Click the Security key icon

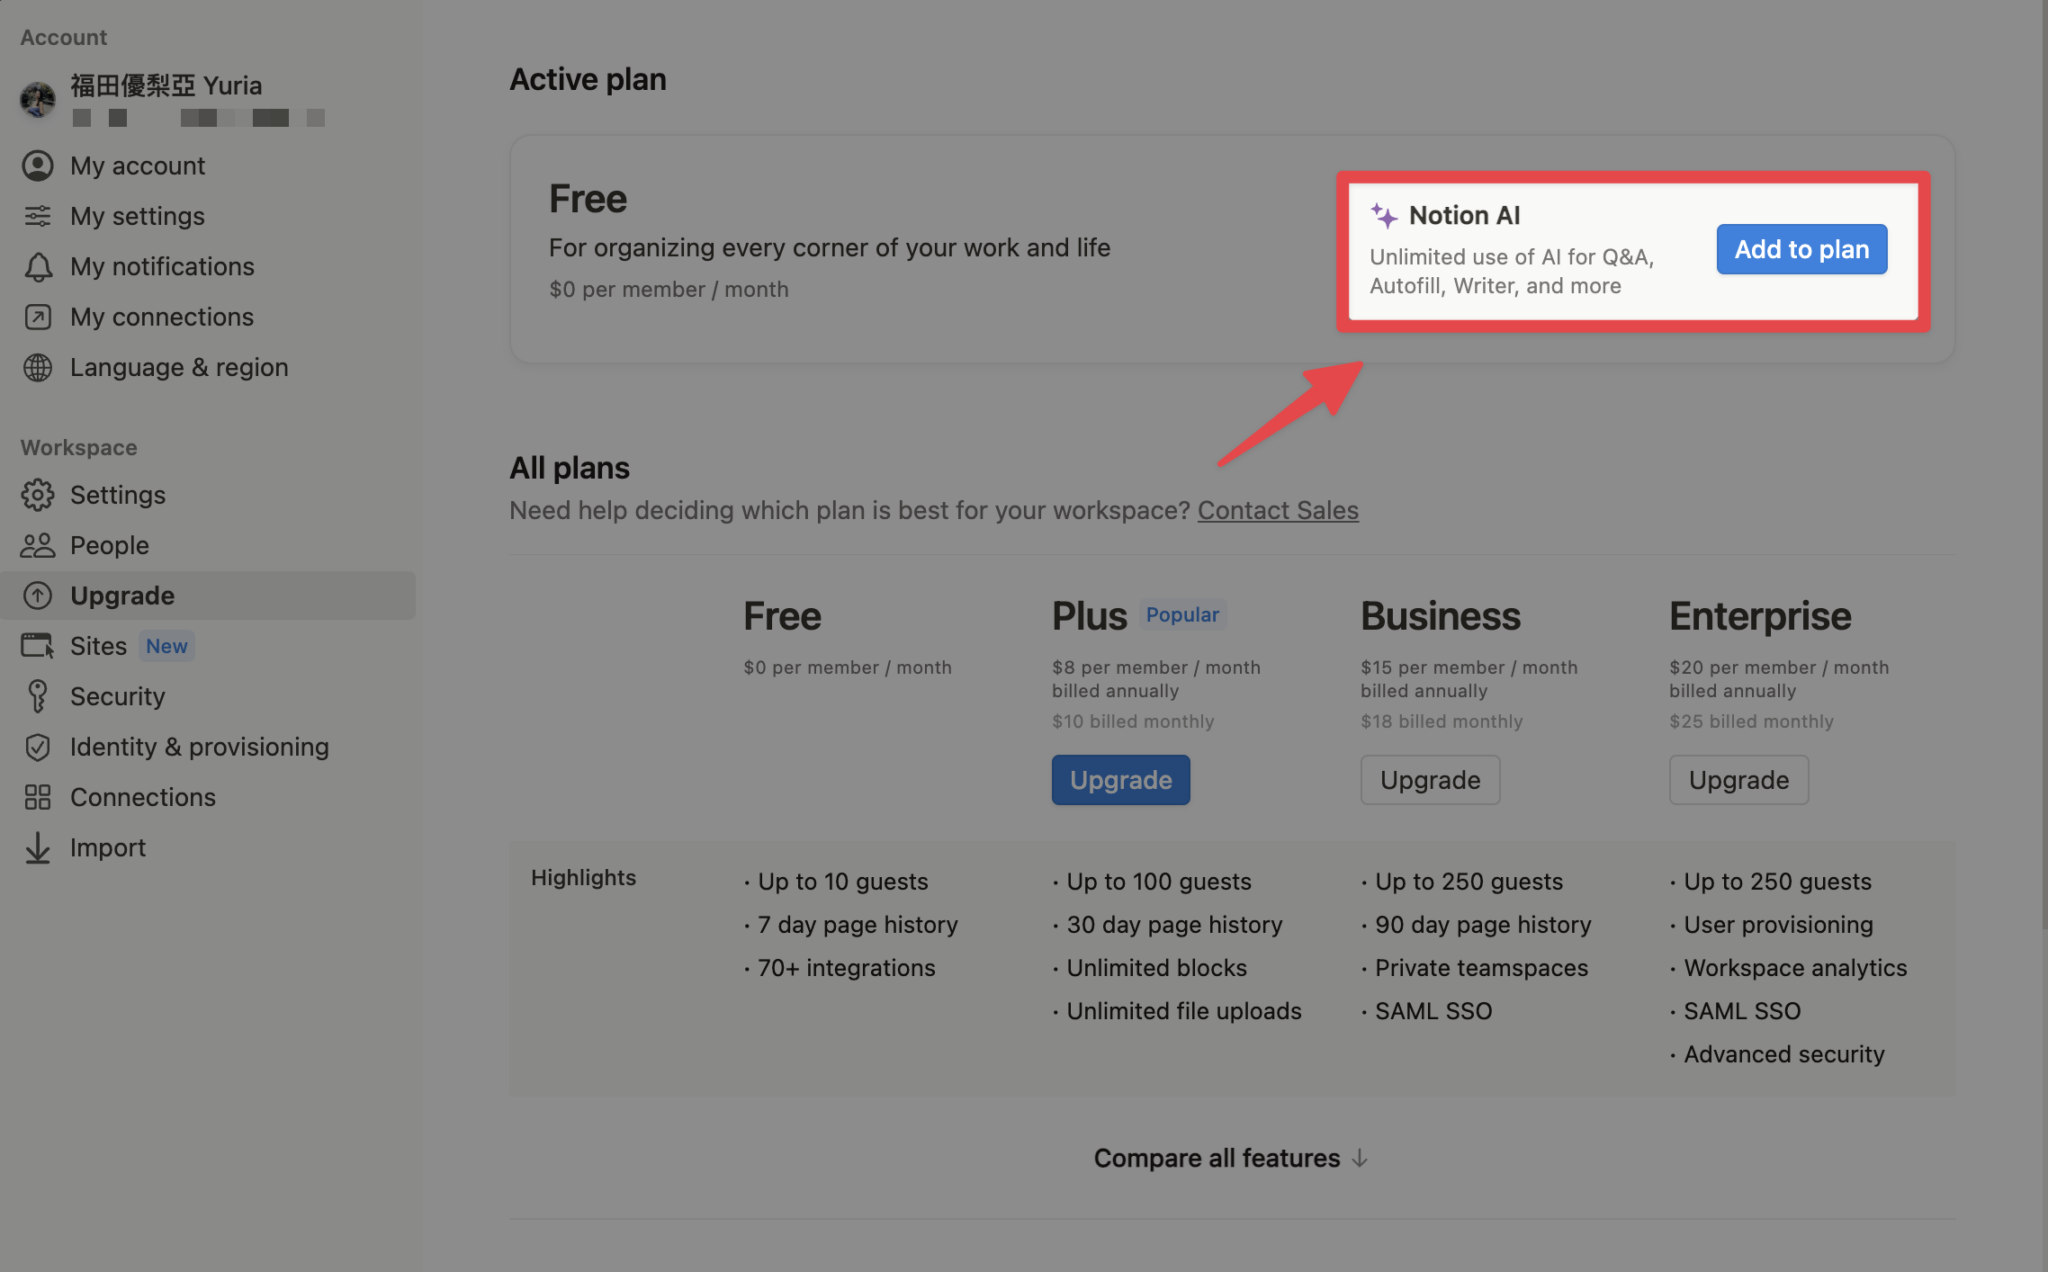[38, 696]
